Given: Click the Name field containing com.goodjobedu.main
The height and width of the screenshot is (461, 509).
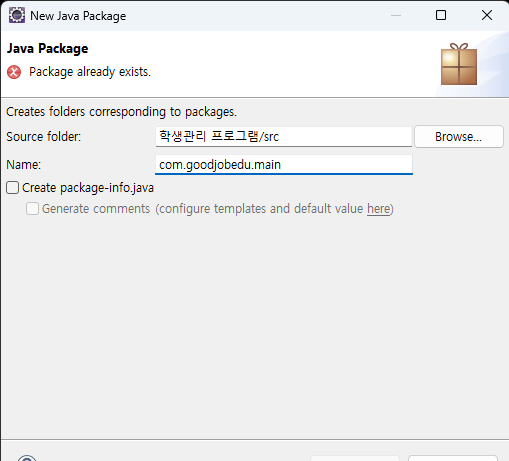Looking at the screenshot, I should click(284, 165).
